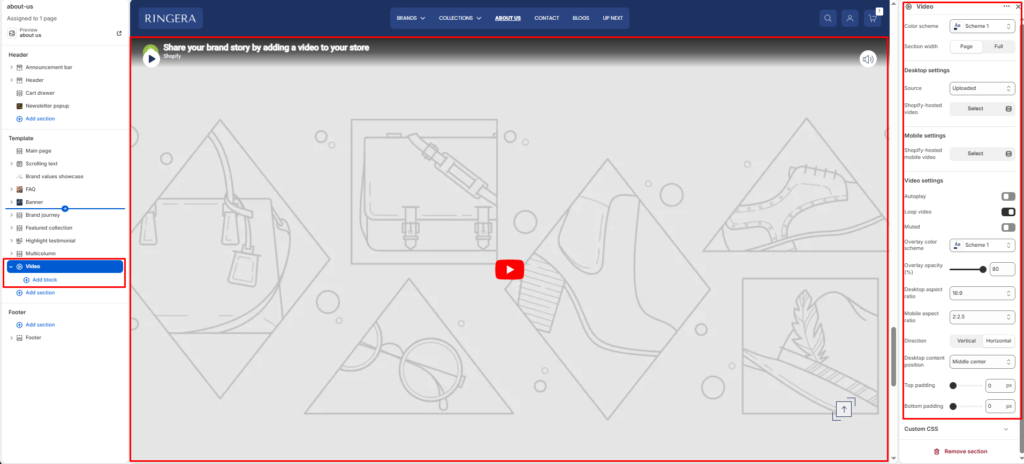Click the scroll-to-top arrow icon
This screenshot has height=464, width=1024.
coord(844,408)
